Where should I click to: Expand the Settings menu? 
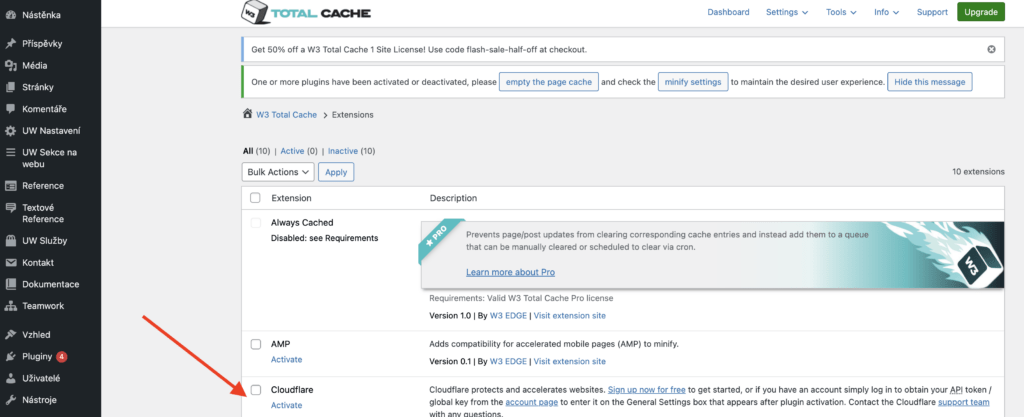pos(787,12)
